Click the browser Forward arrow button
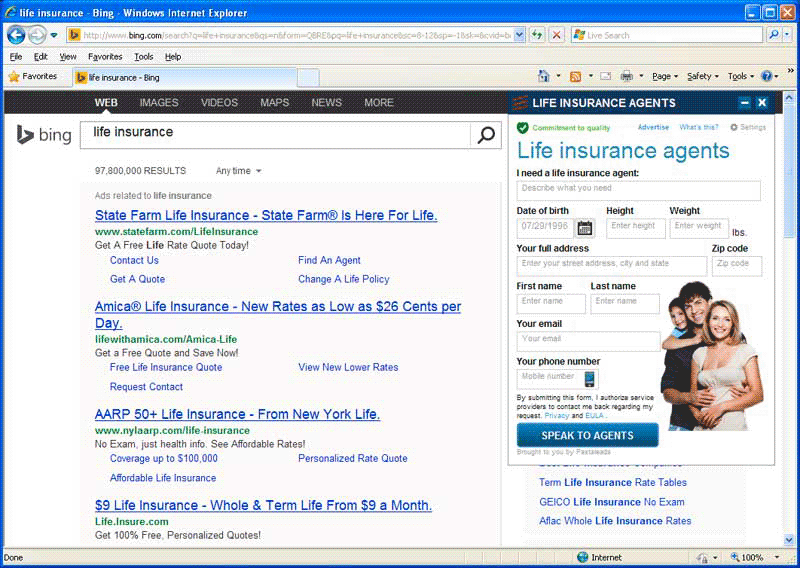Viewport: 800px width, 568px height. tap(37, 35)
